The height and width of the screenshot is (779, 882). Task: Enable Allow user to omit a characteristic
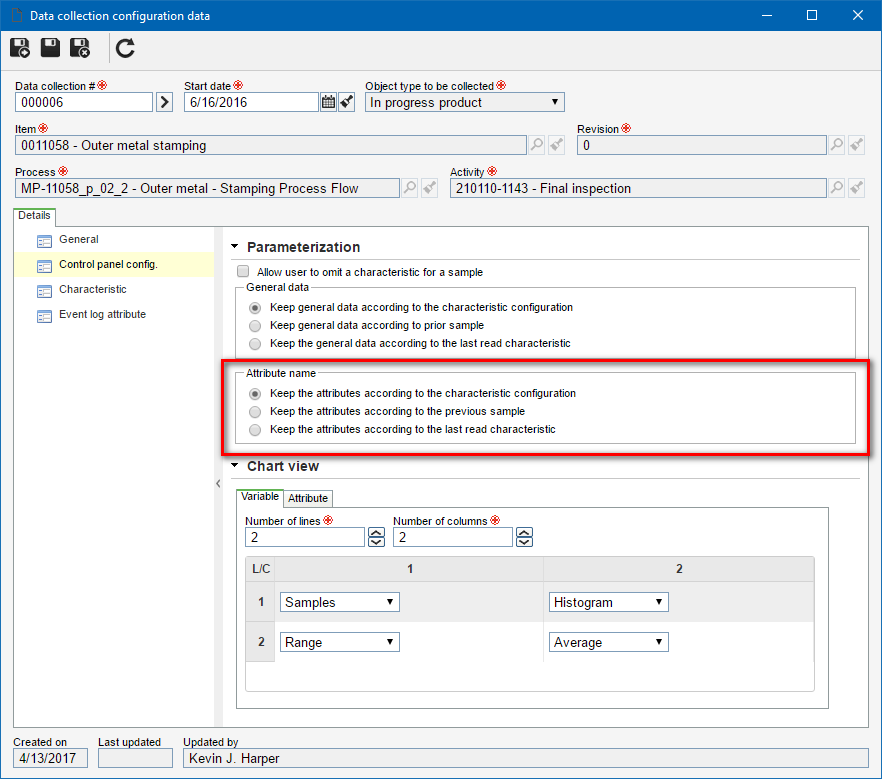pyautogui.click(x=243, y=272)
